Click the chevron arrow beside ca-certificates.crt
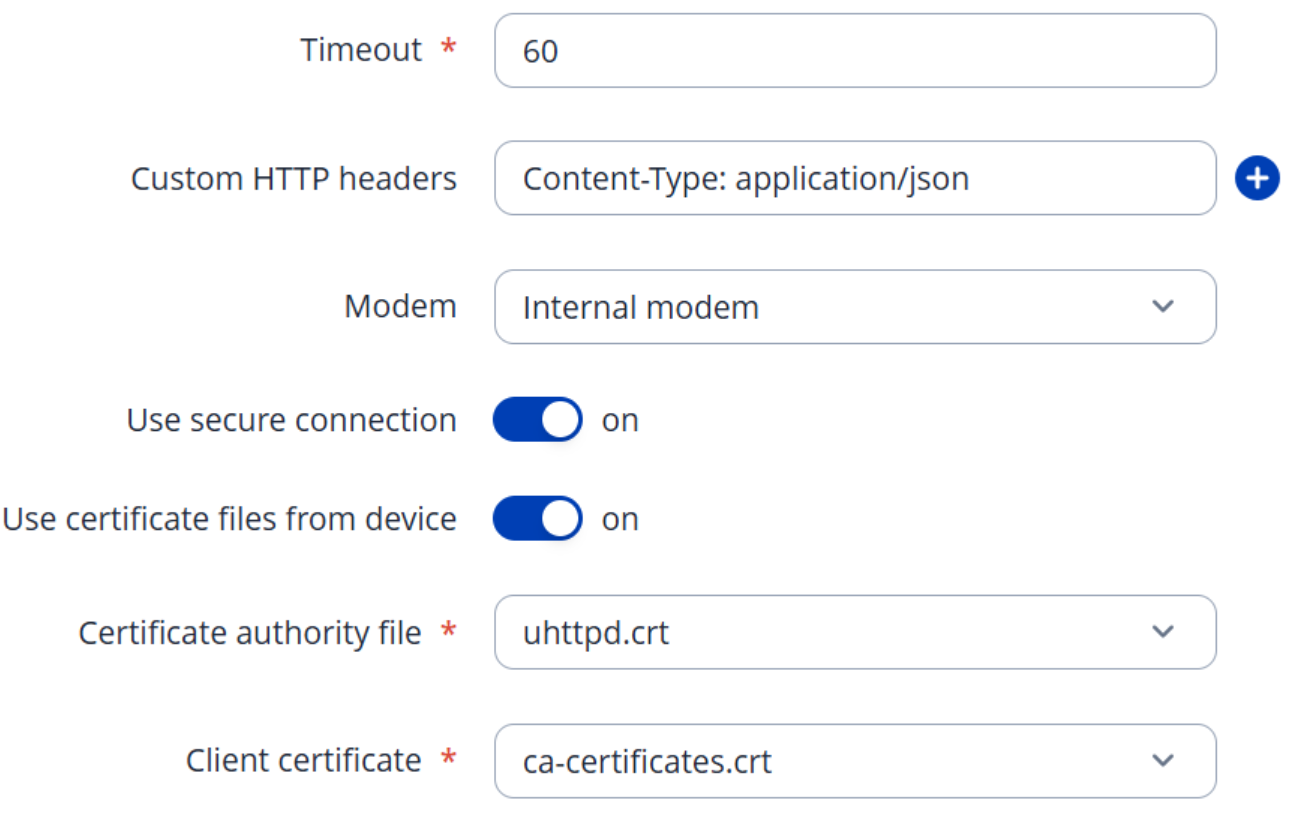The width and height of the screenshot is (1308, 815). point(1162,761)
